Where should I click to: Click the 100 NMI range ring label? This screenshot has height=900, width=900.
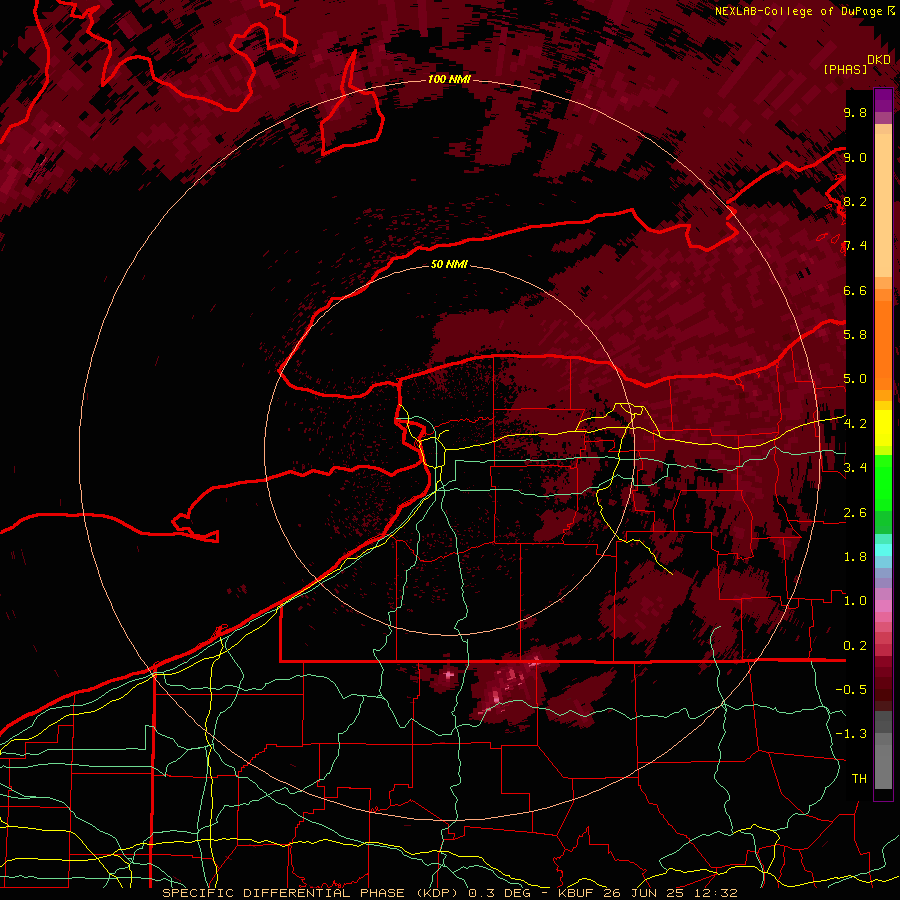tap(449, 79)
